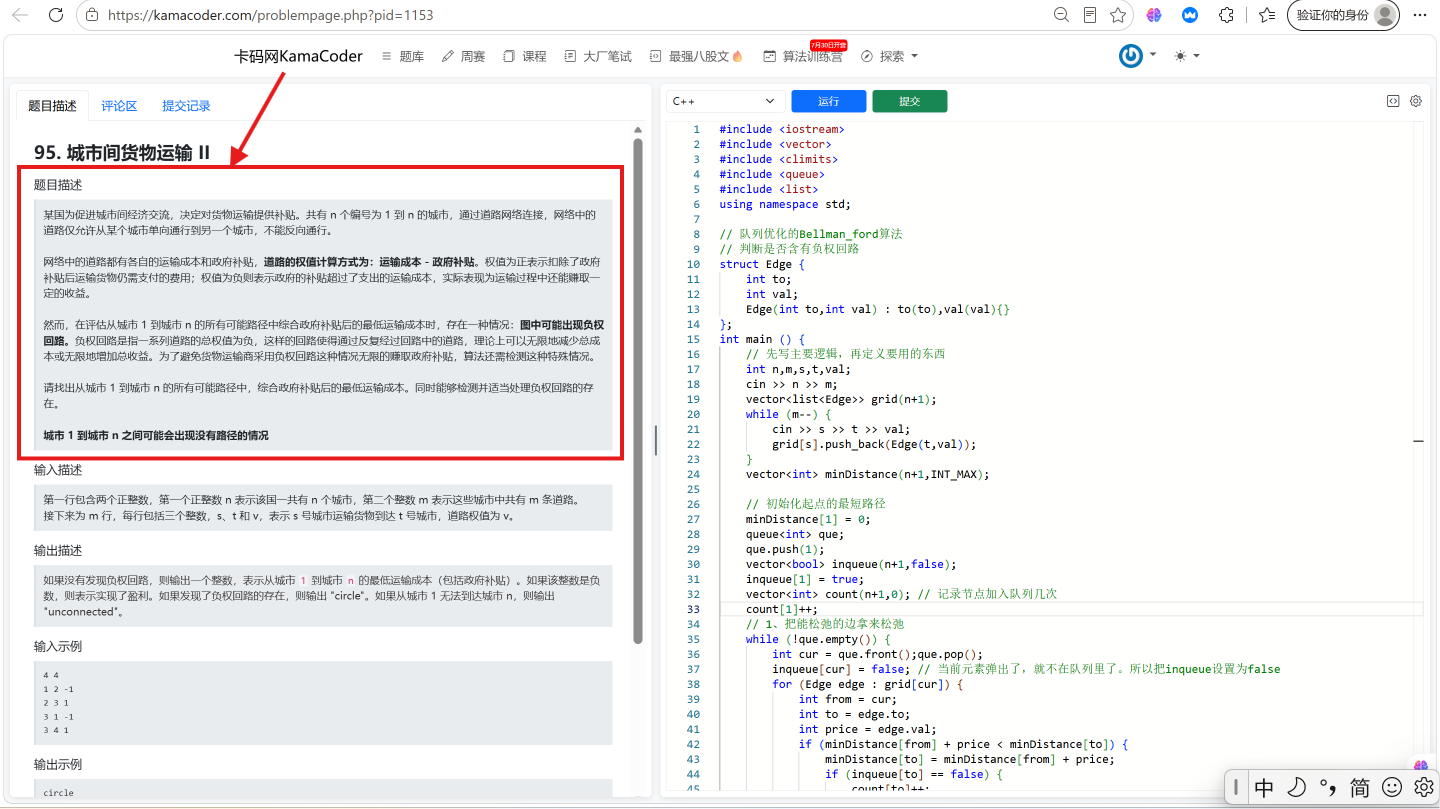
Task: Toggle the code panel layout icon
Action: 1392,101
